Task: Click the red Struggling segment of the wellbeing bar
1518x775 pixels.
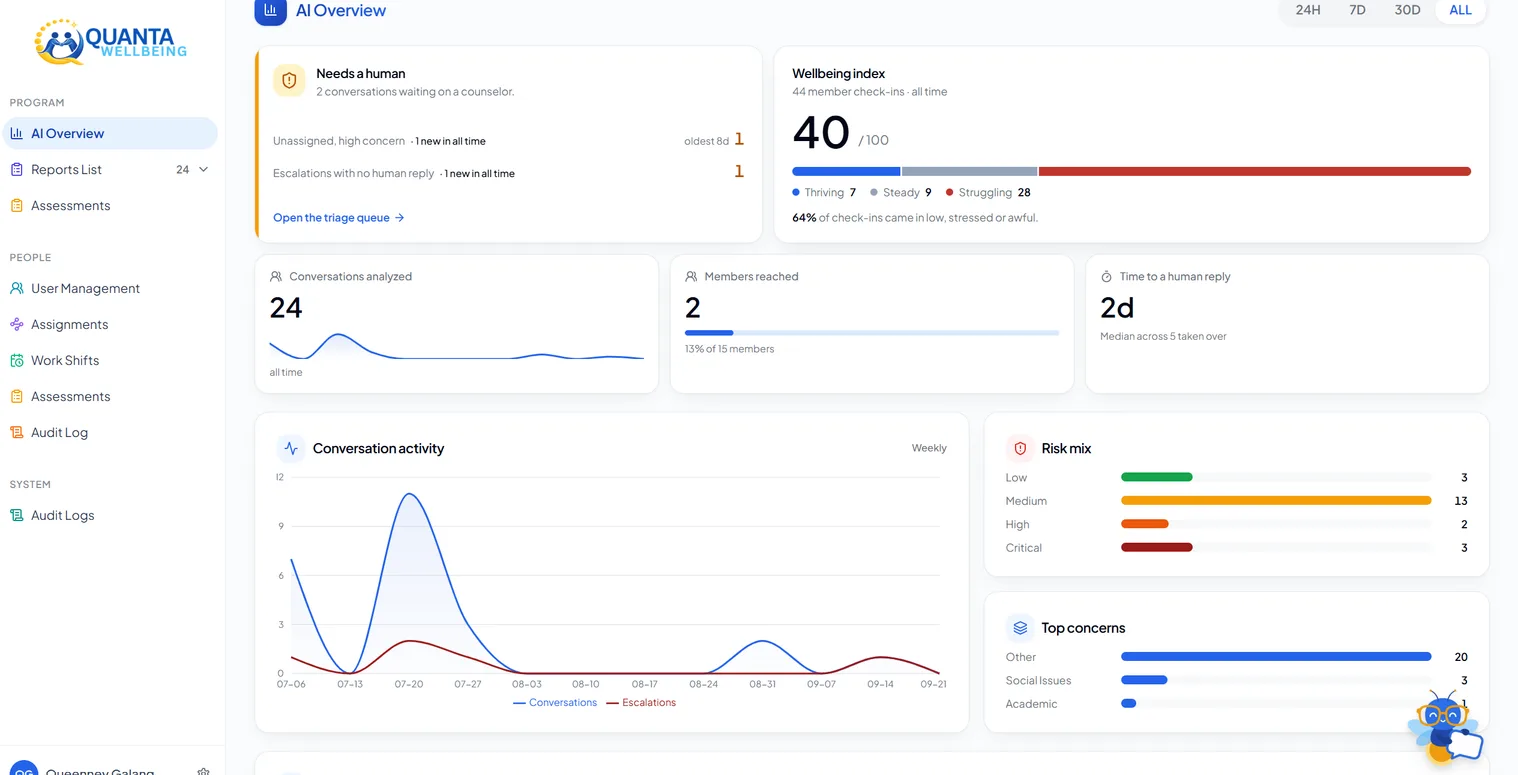Action: point(1255,172)
